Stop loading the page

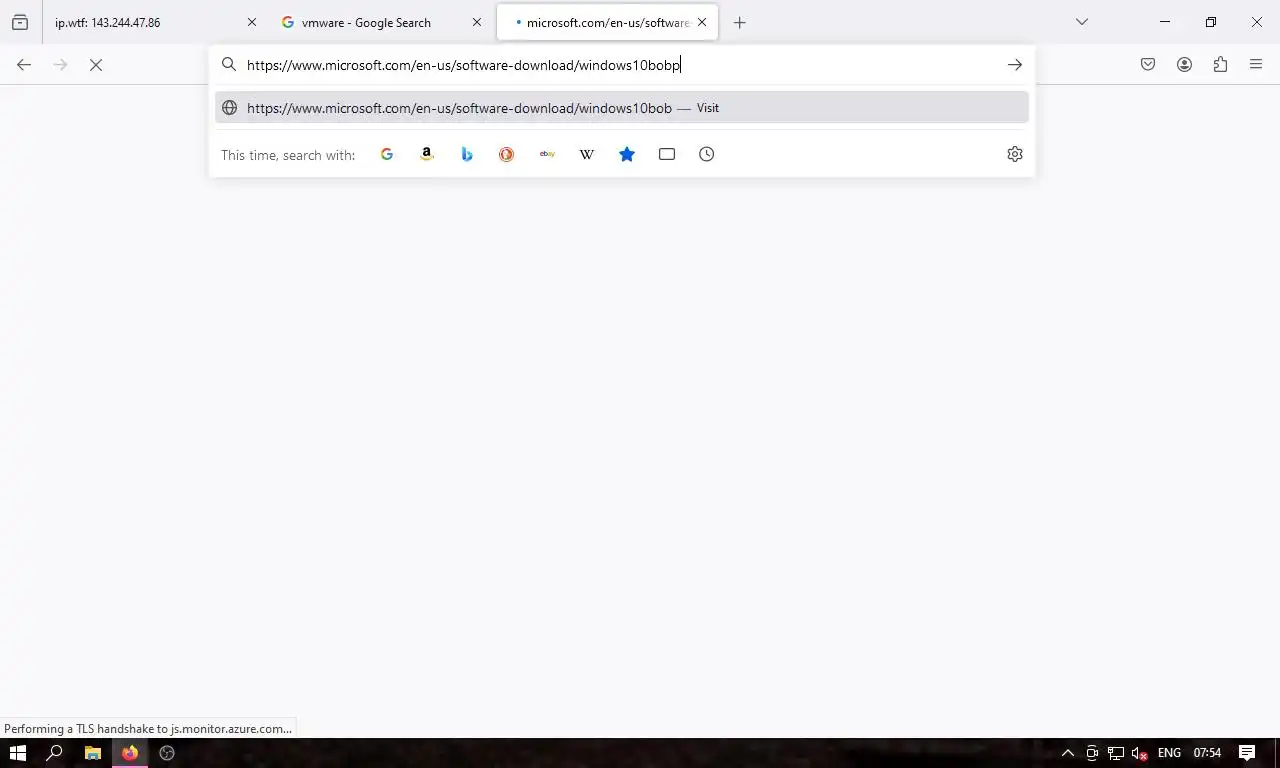96,65
